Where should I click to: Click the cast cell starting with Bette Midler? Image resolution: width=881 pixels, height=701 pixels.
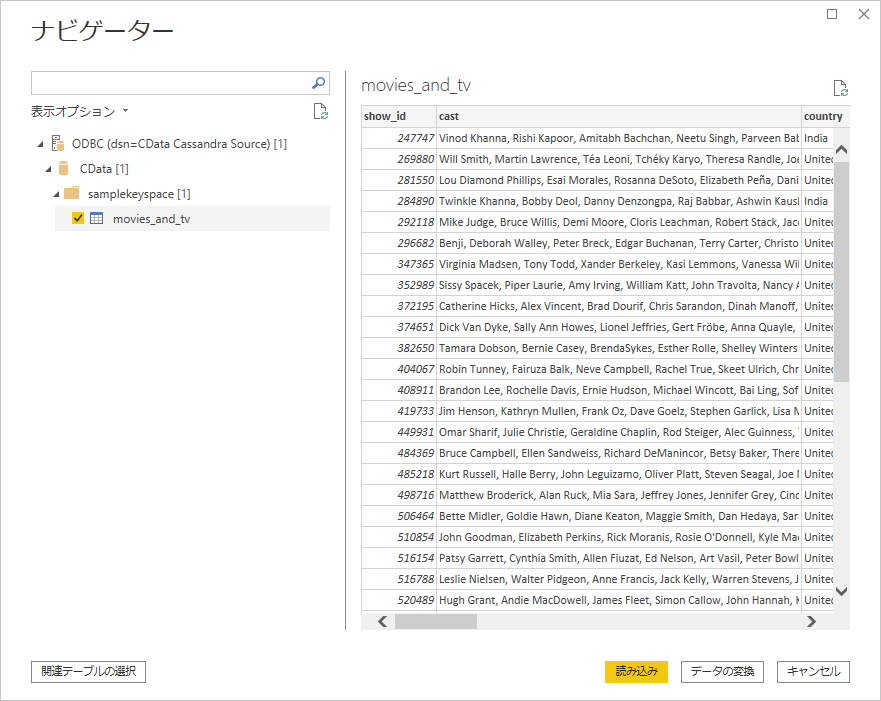(x=619, y=516)
